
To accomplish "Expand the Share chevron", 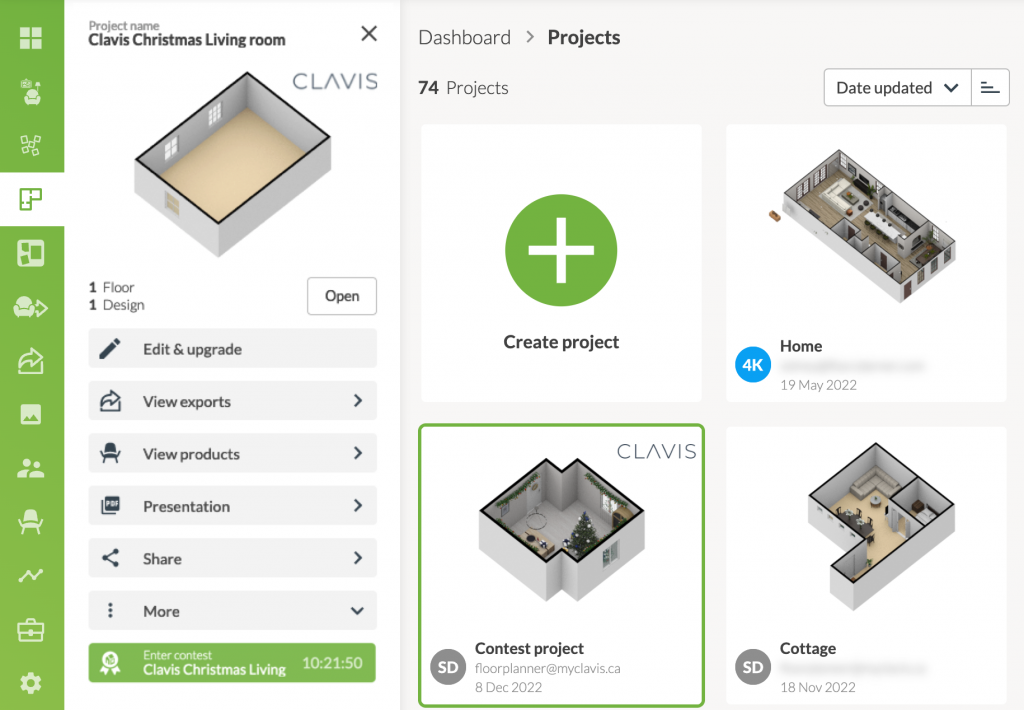I will tap(358, 557).
